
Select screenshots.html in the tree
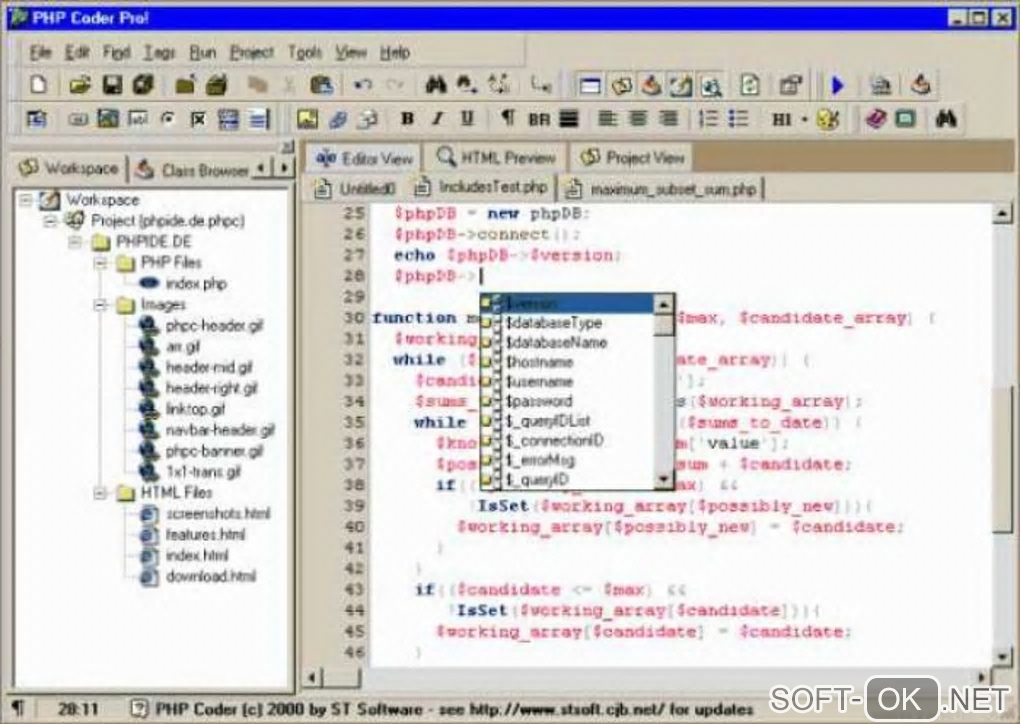[218, 513]
